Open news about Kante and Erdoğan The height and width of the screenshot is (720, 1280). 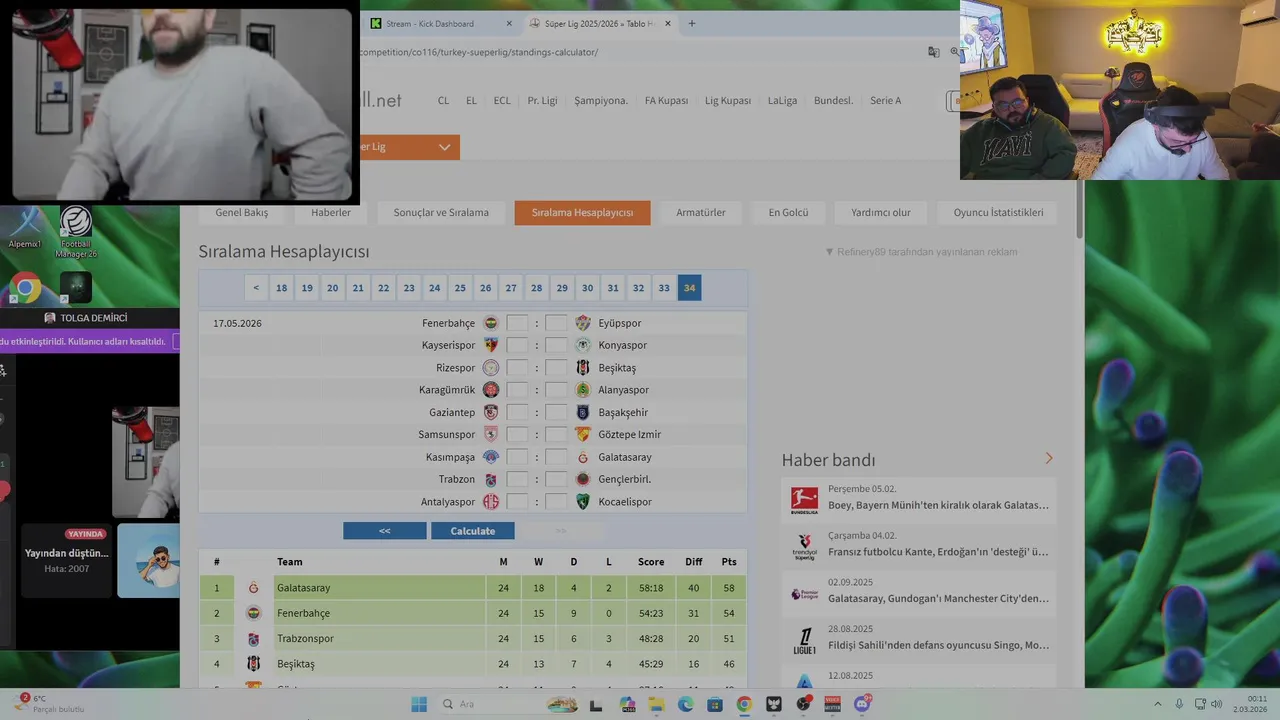(938, 552)
